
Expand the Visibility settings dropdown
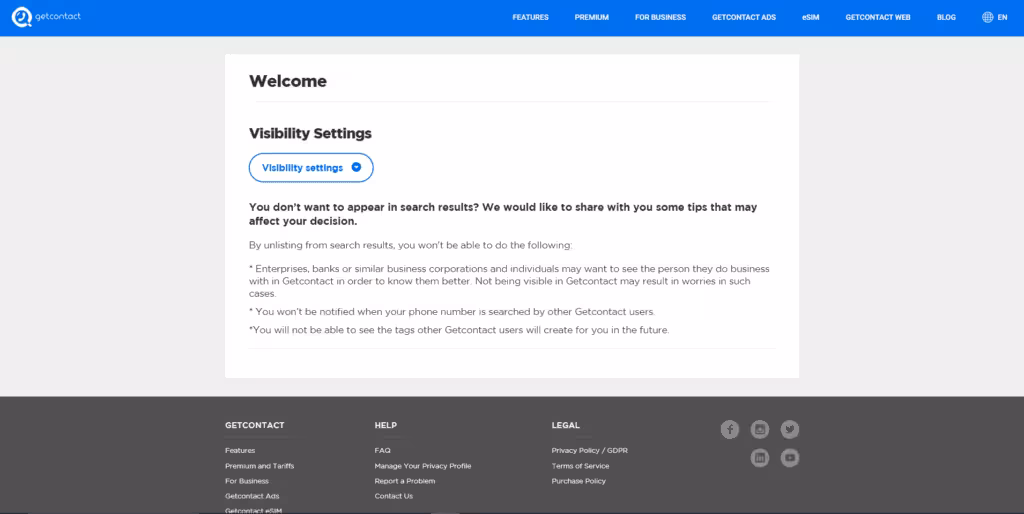(311, 168)
